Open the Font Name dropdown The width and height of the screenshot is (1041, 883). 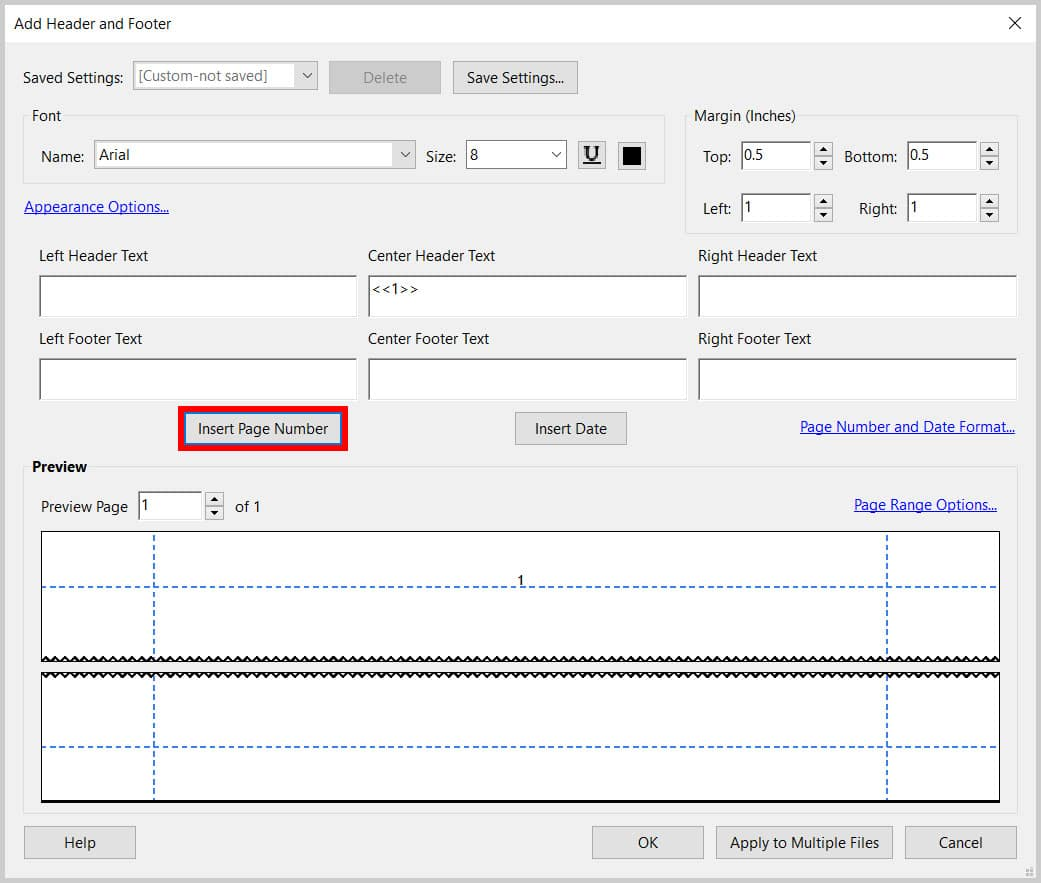(404, 155)
